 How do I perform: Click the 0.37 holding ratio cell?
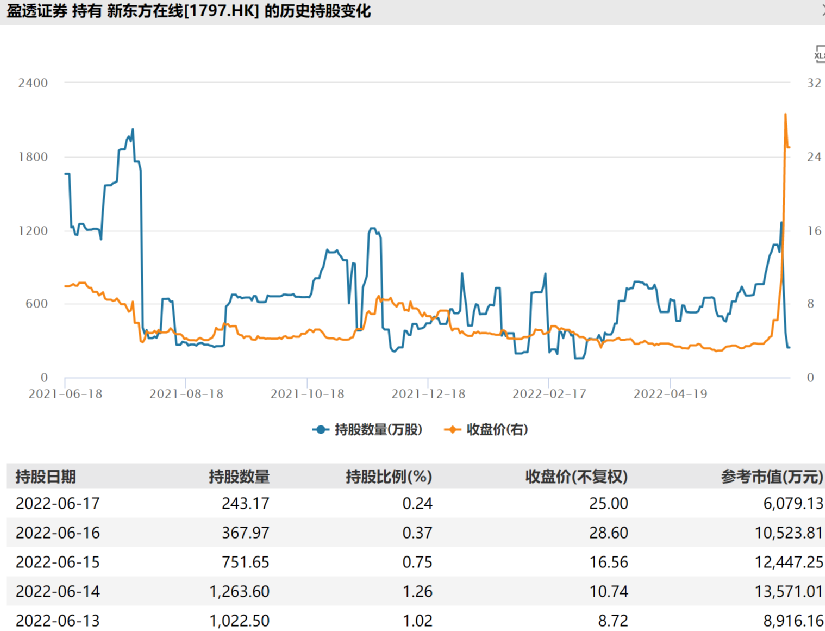click(x=417, y=533)
